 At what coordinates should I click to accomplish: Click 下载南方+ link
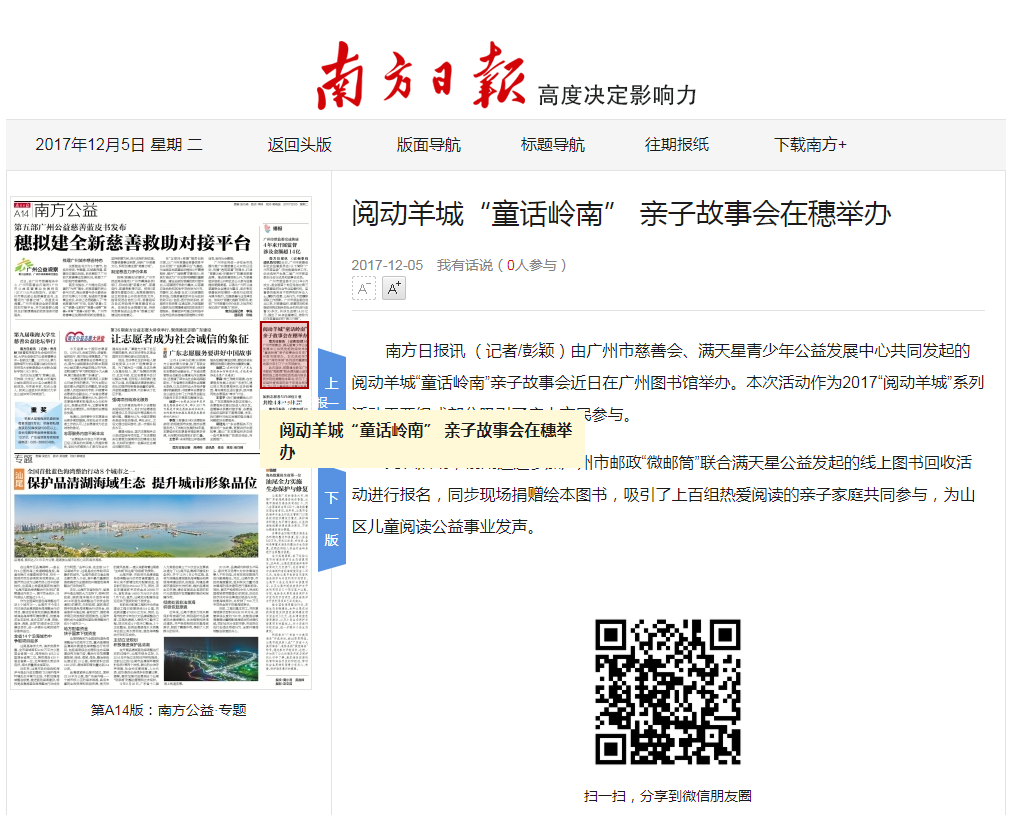point(810,145)
